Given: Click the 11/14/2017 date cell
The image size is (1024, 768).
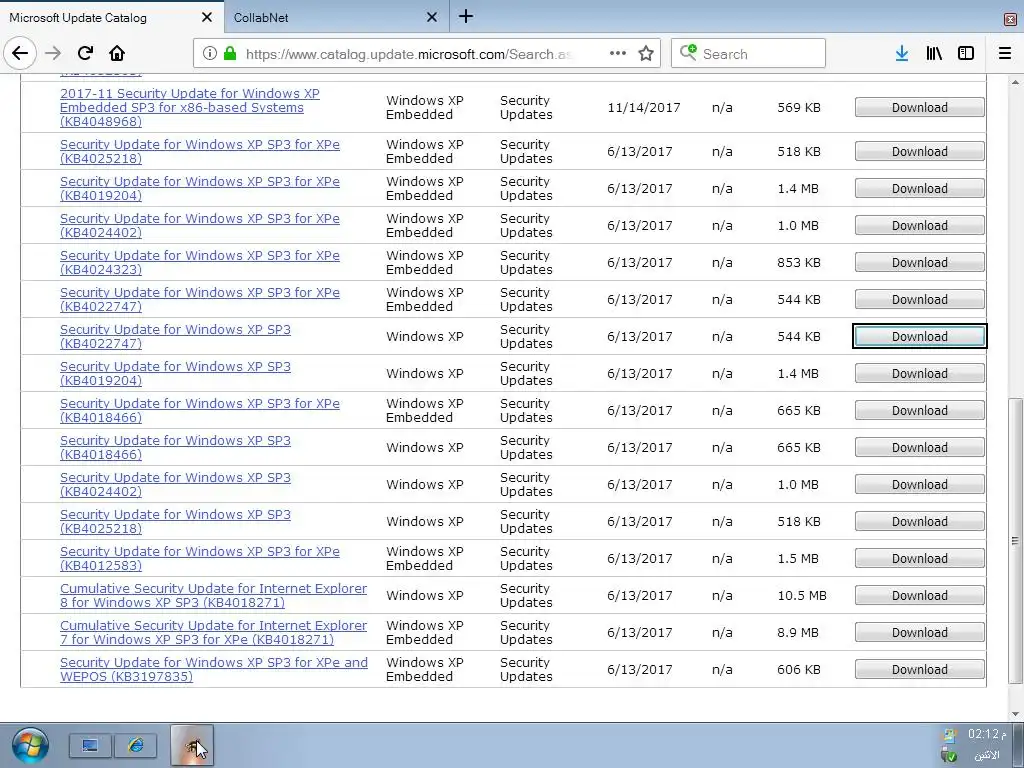Looking at the screenshot, I should (x=643, y=107).
